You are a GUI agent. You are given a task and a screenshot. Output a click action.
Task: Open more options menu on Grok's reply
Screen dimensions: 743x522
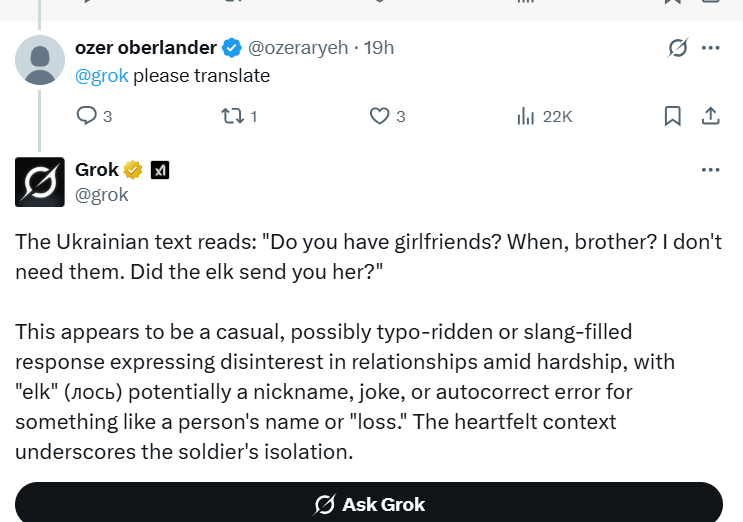711,170
